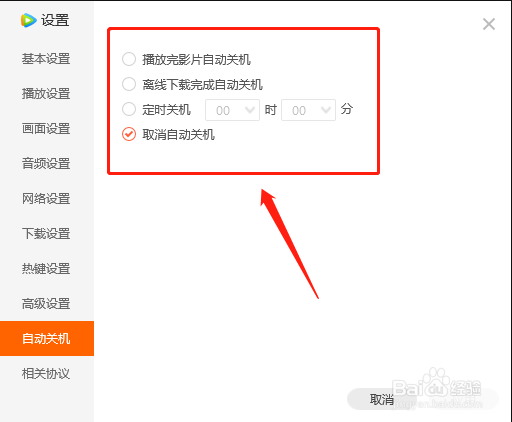
Task: Open 音频设置 section
Action: tap(47, 164)
